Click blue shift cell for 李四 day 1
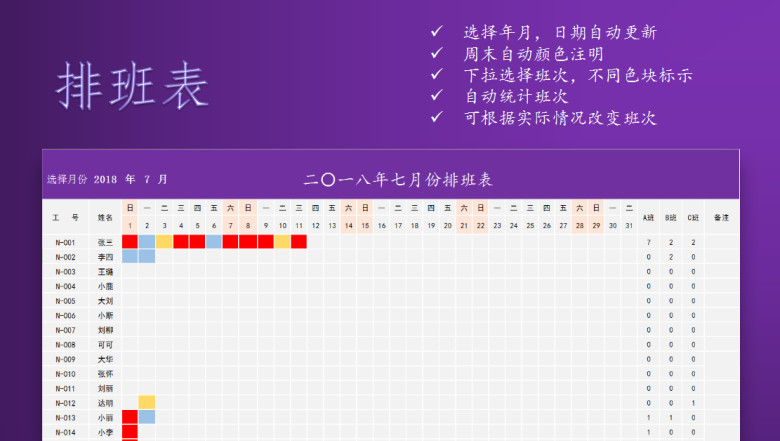The width and height of the screenshot is (780, 441). (x=130, y=257)
